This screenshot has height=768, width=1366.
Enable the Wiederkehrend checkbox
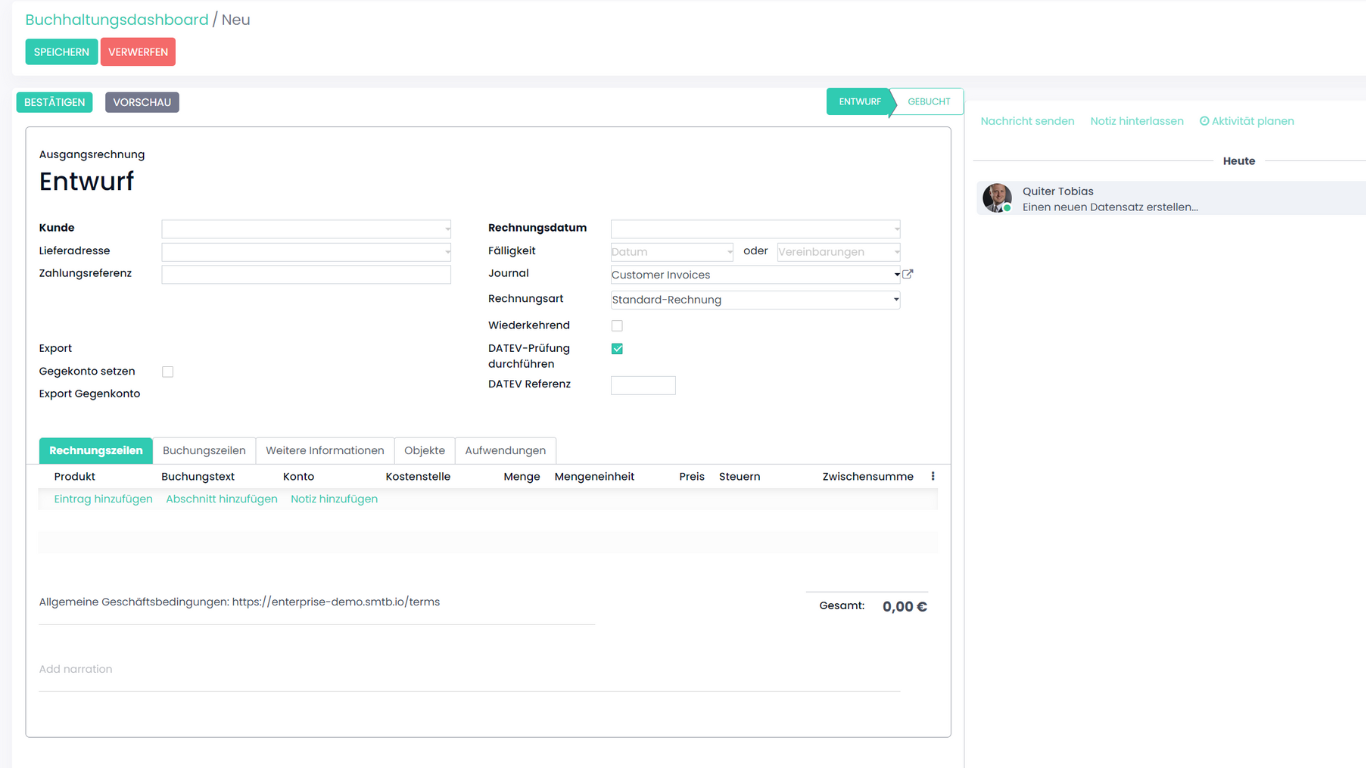click(x=617, y=326)
